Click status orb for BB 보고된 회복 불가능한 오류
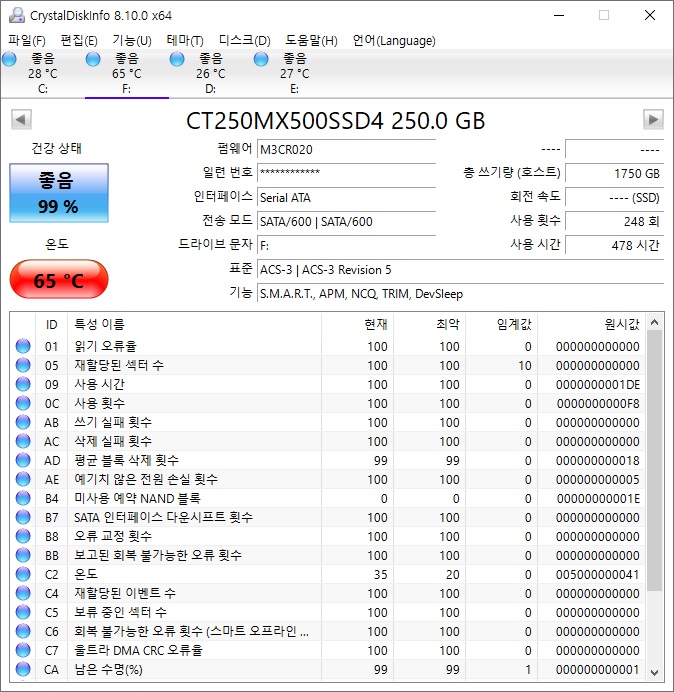This screenshot has width=674, height=692. pos(23,555)
